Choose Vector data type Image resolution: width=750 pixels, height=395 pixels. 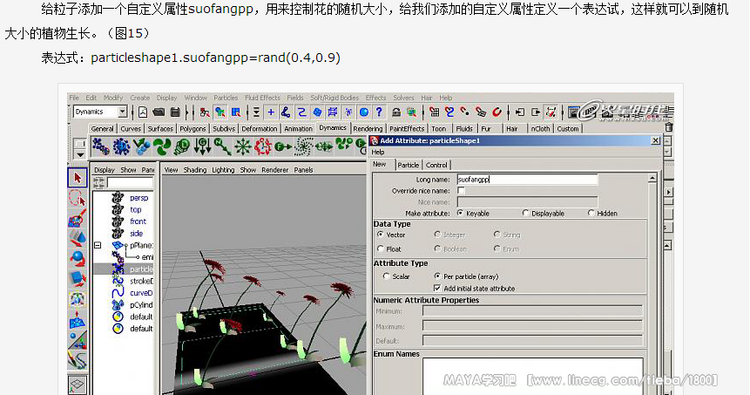point(380,234)
